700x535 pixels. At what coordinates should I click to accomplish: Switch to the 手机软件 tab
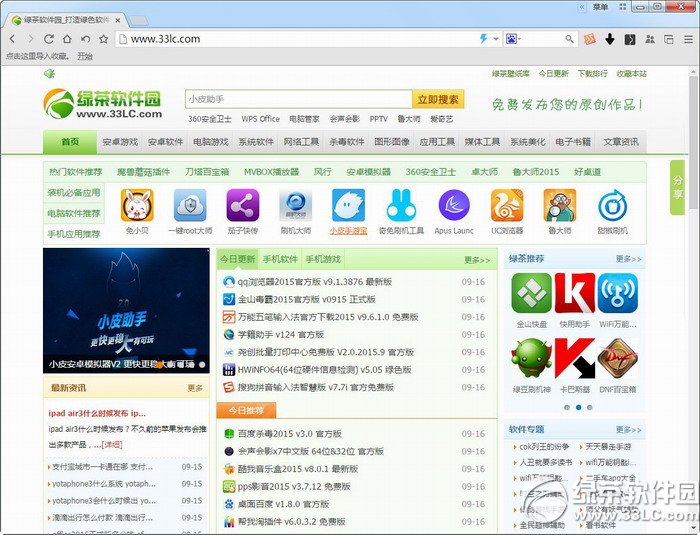point(280,259)
